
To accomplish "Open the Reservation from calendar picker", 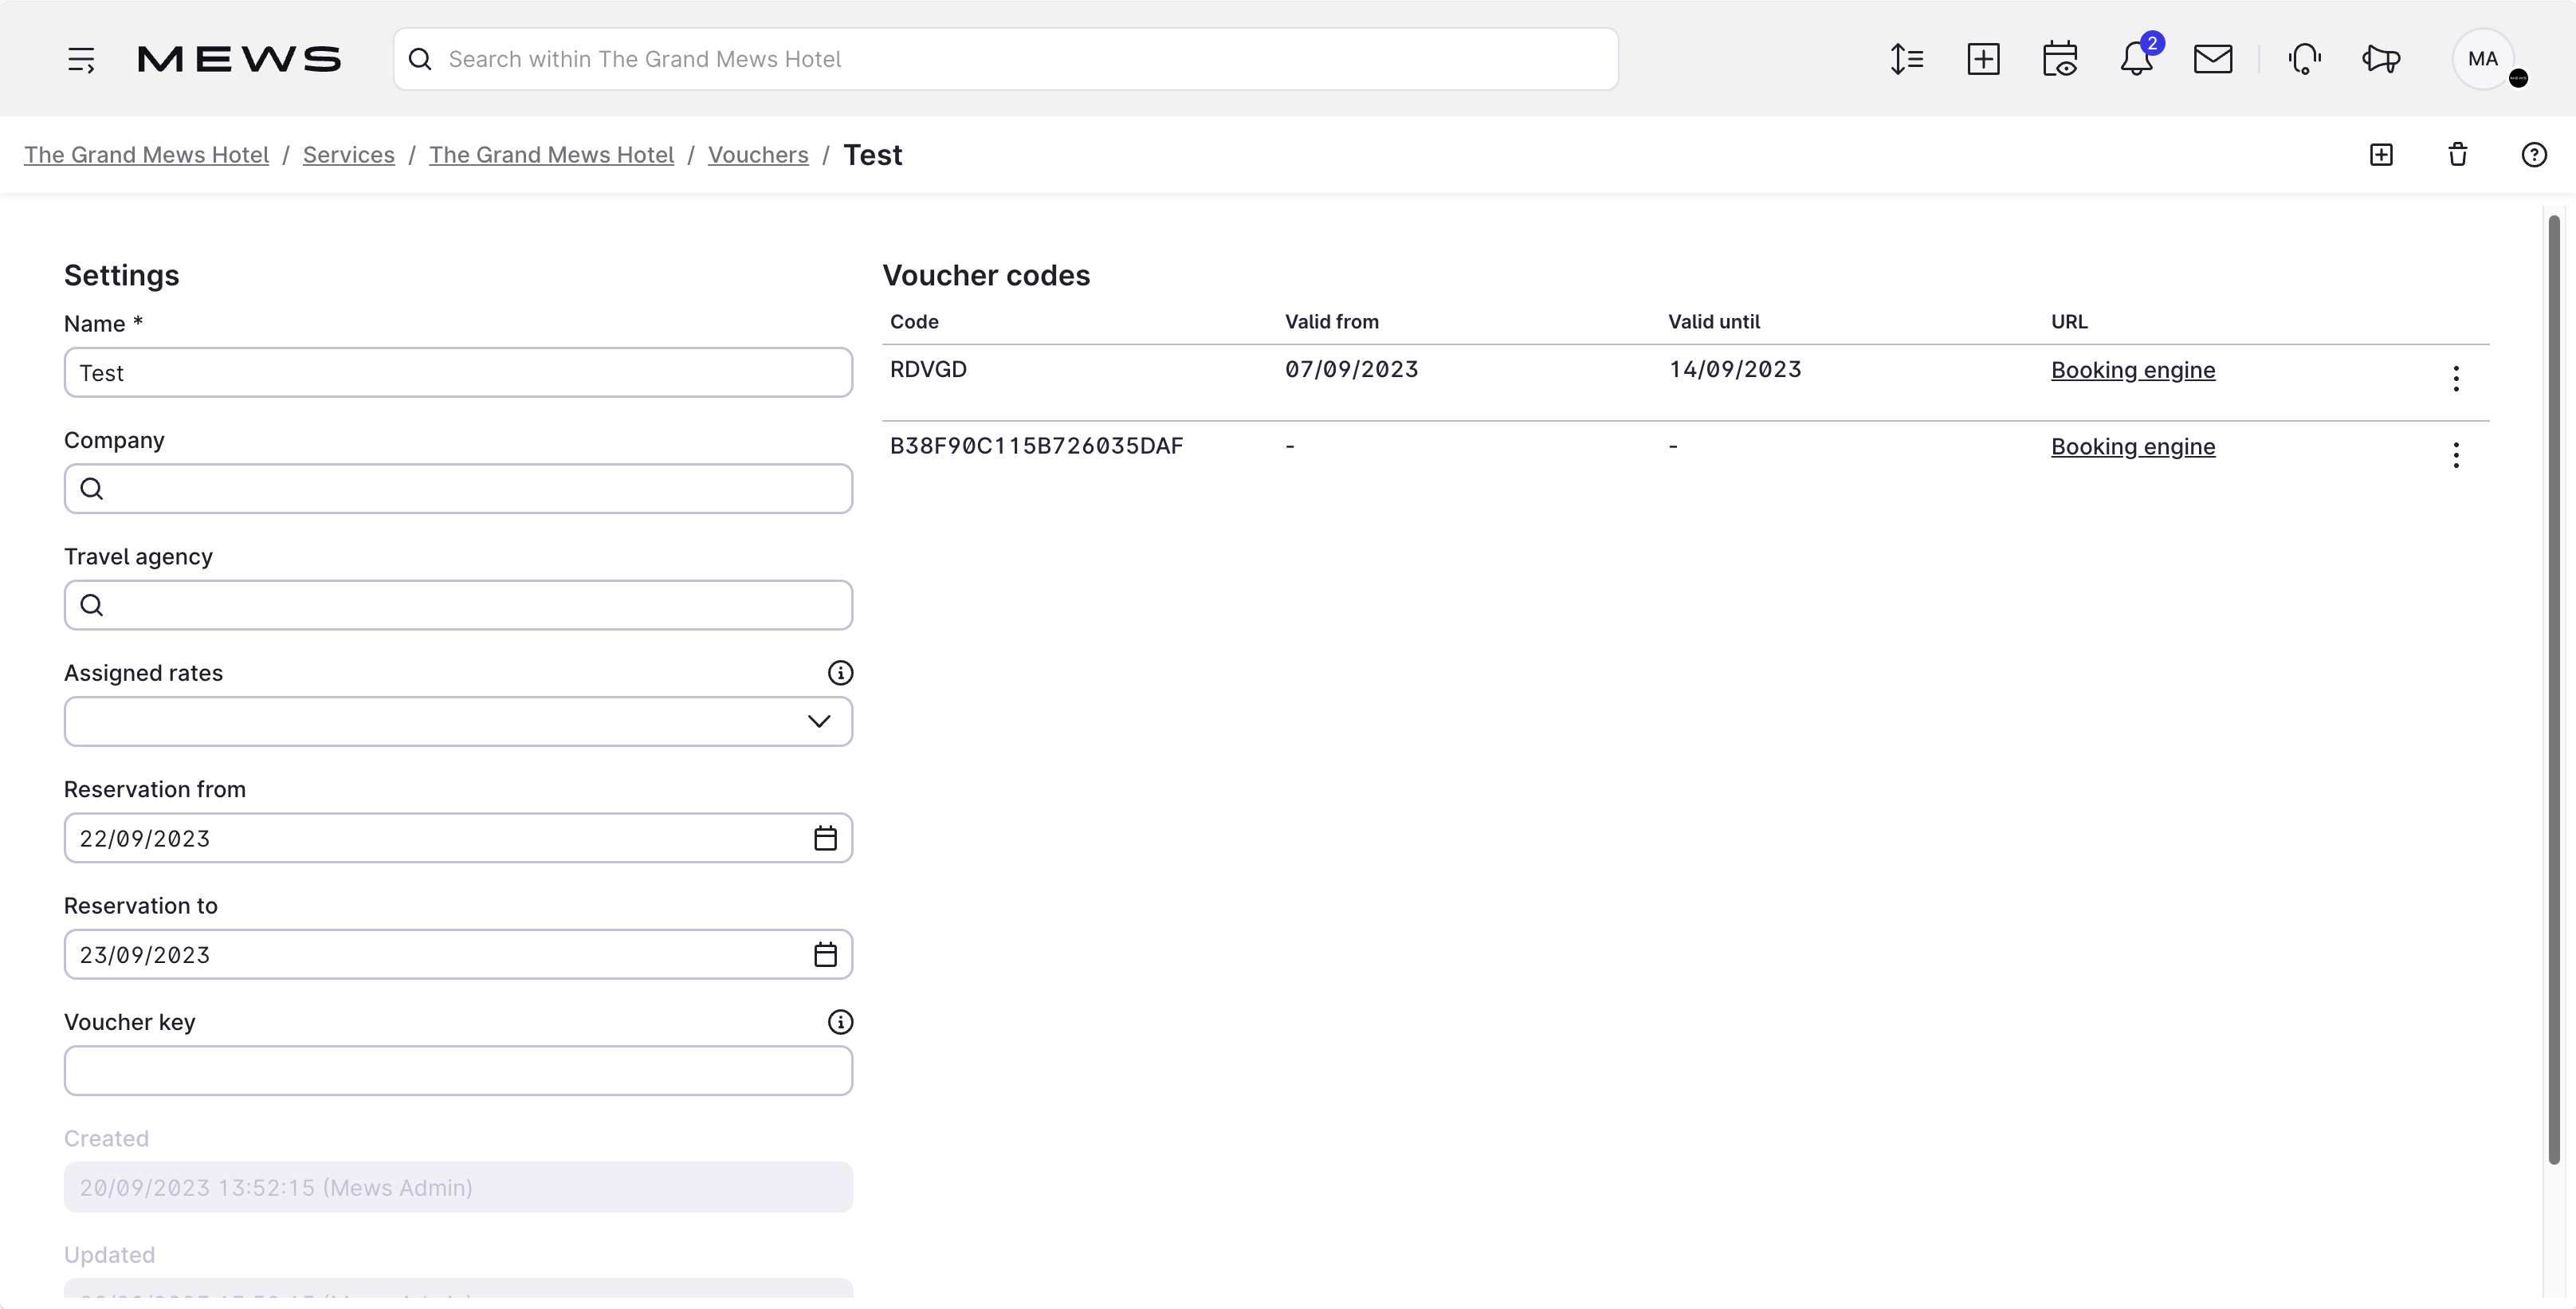I will (825, 838).
